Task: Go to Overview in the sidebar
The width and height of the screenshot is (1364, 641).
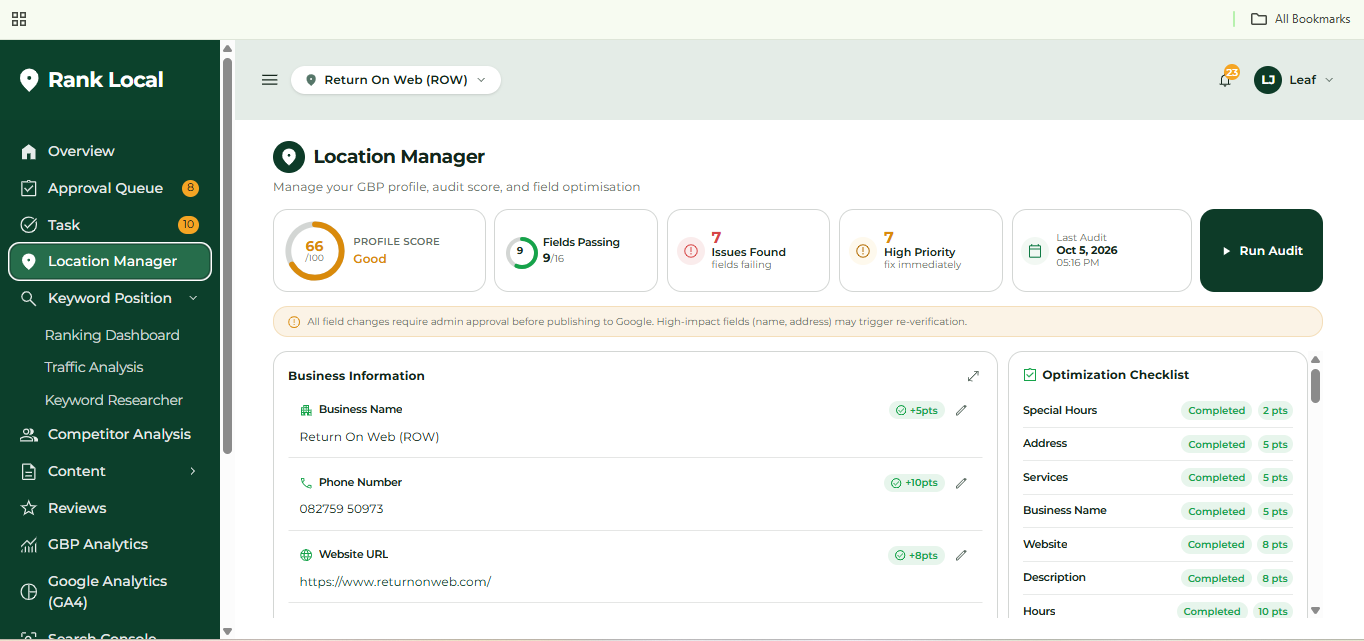Action: coord(81,151)
